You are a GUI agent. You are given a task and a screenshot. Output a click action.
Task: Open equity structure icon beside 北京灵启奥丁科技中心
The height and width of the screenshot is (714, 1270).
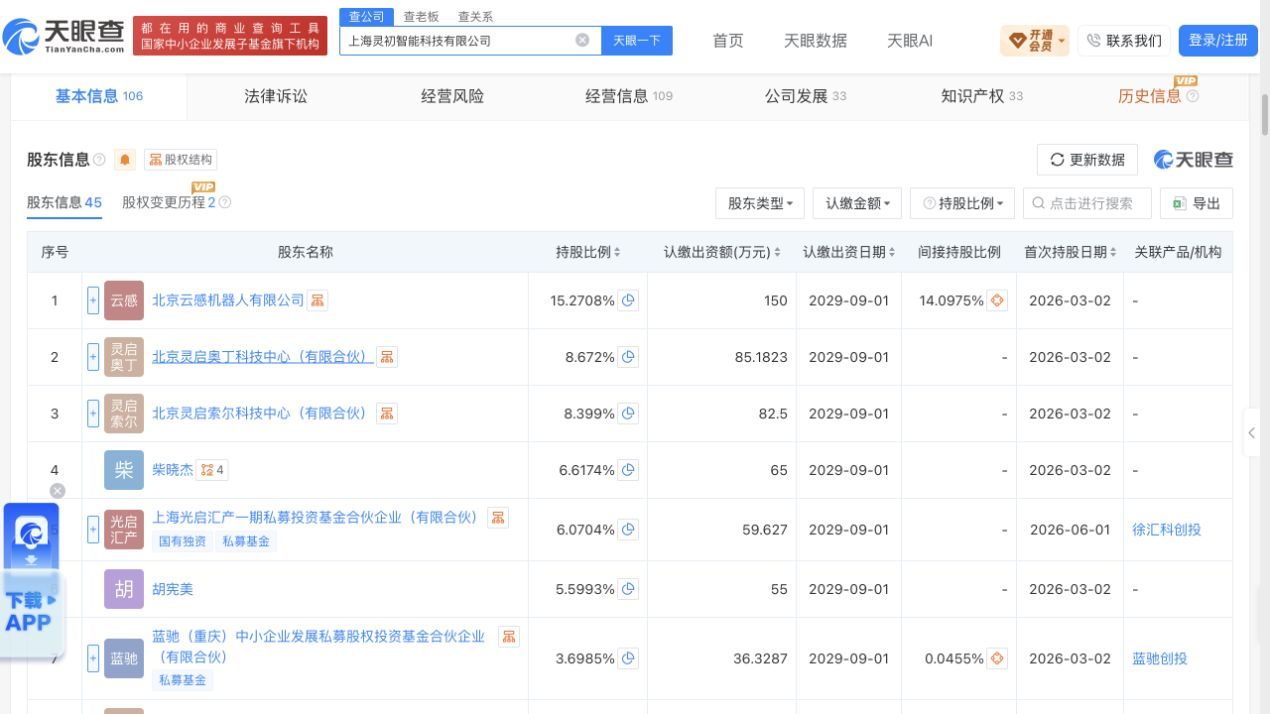387,357
